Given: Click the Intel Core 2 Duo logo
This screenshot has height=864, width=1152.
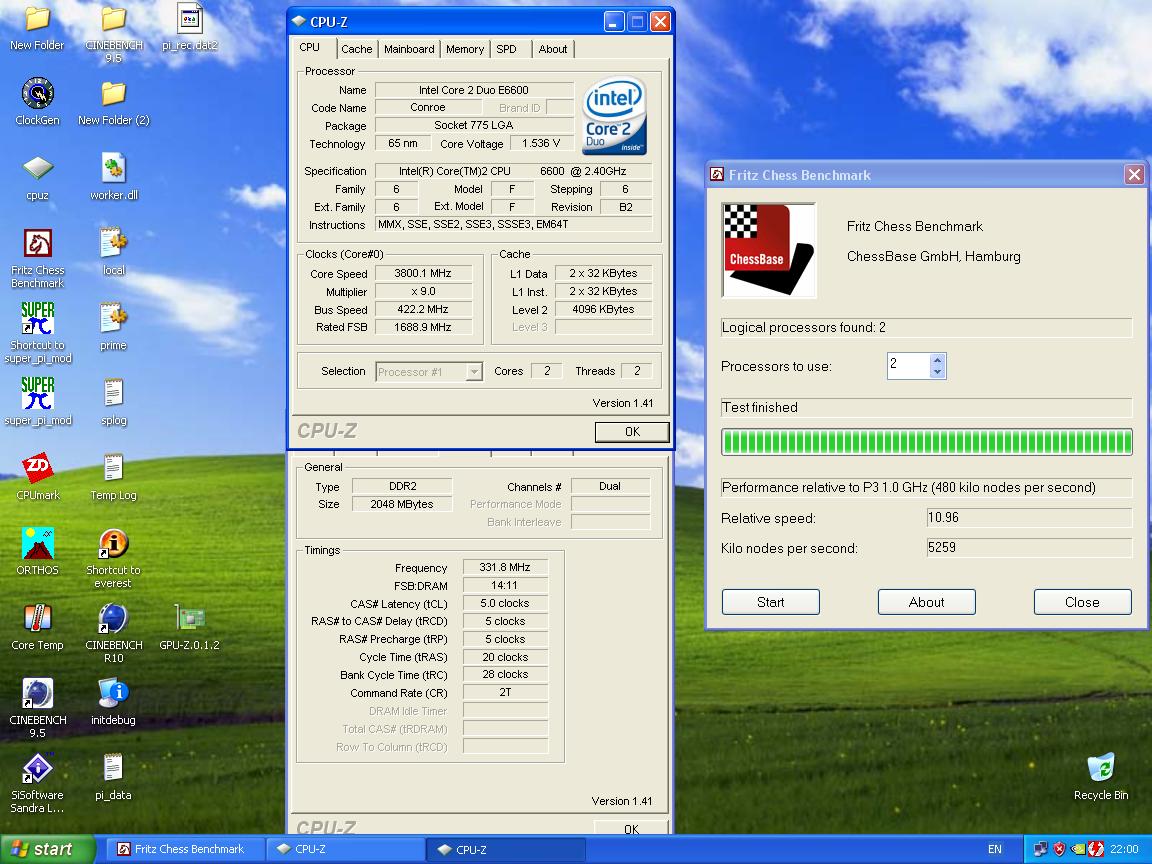Looking at the screenshot, I should tap(614, 115).
